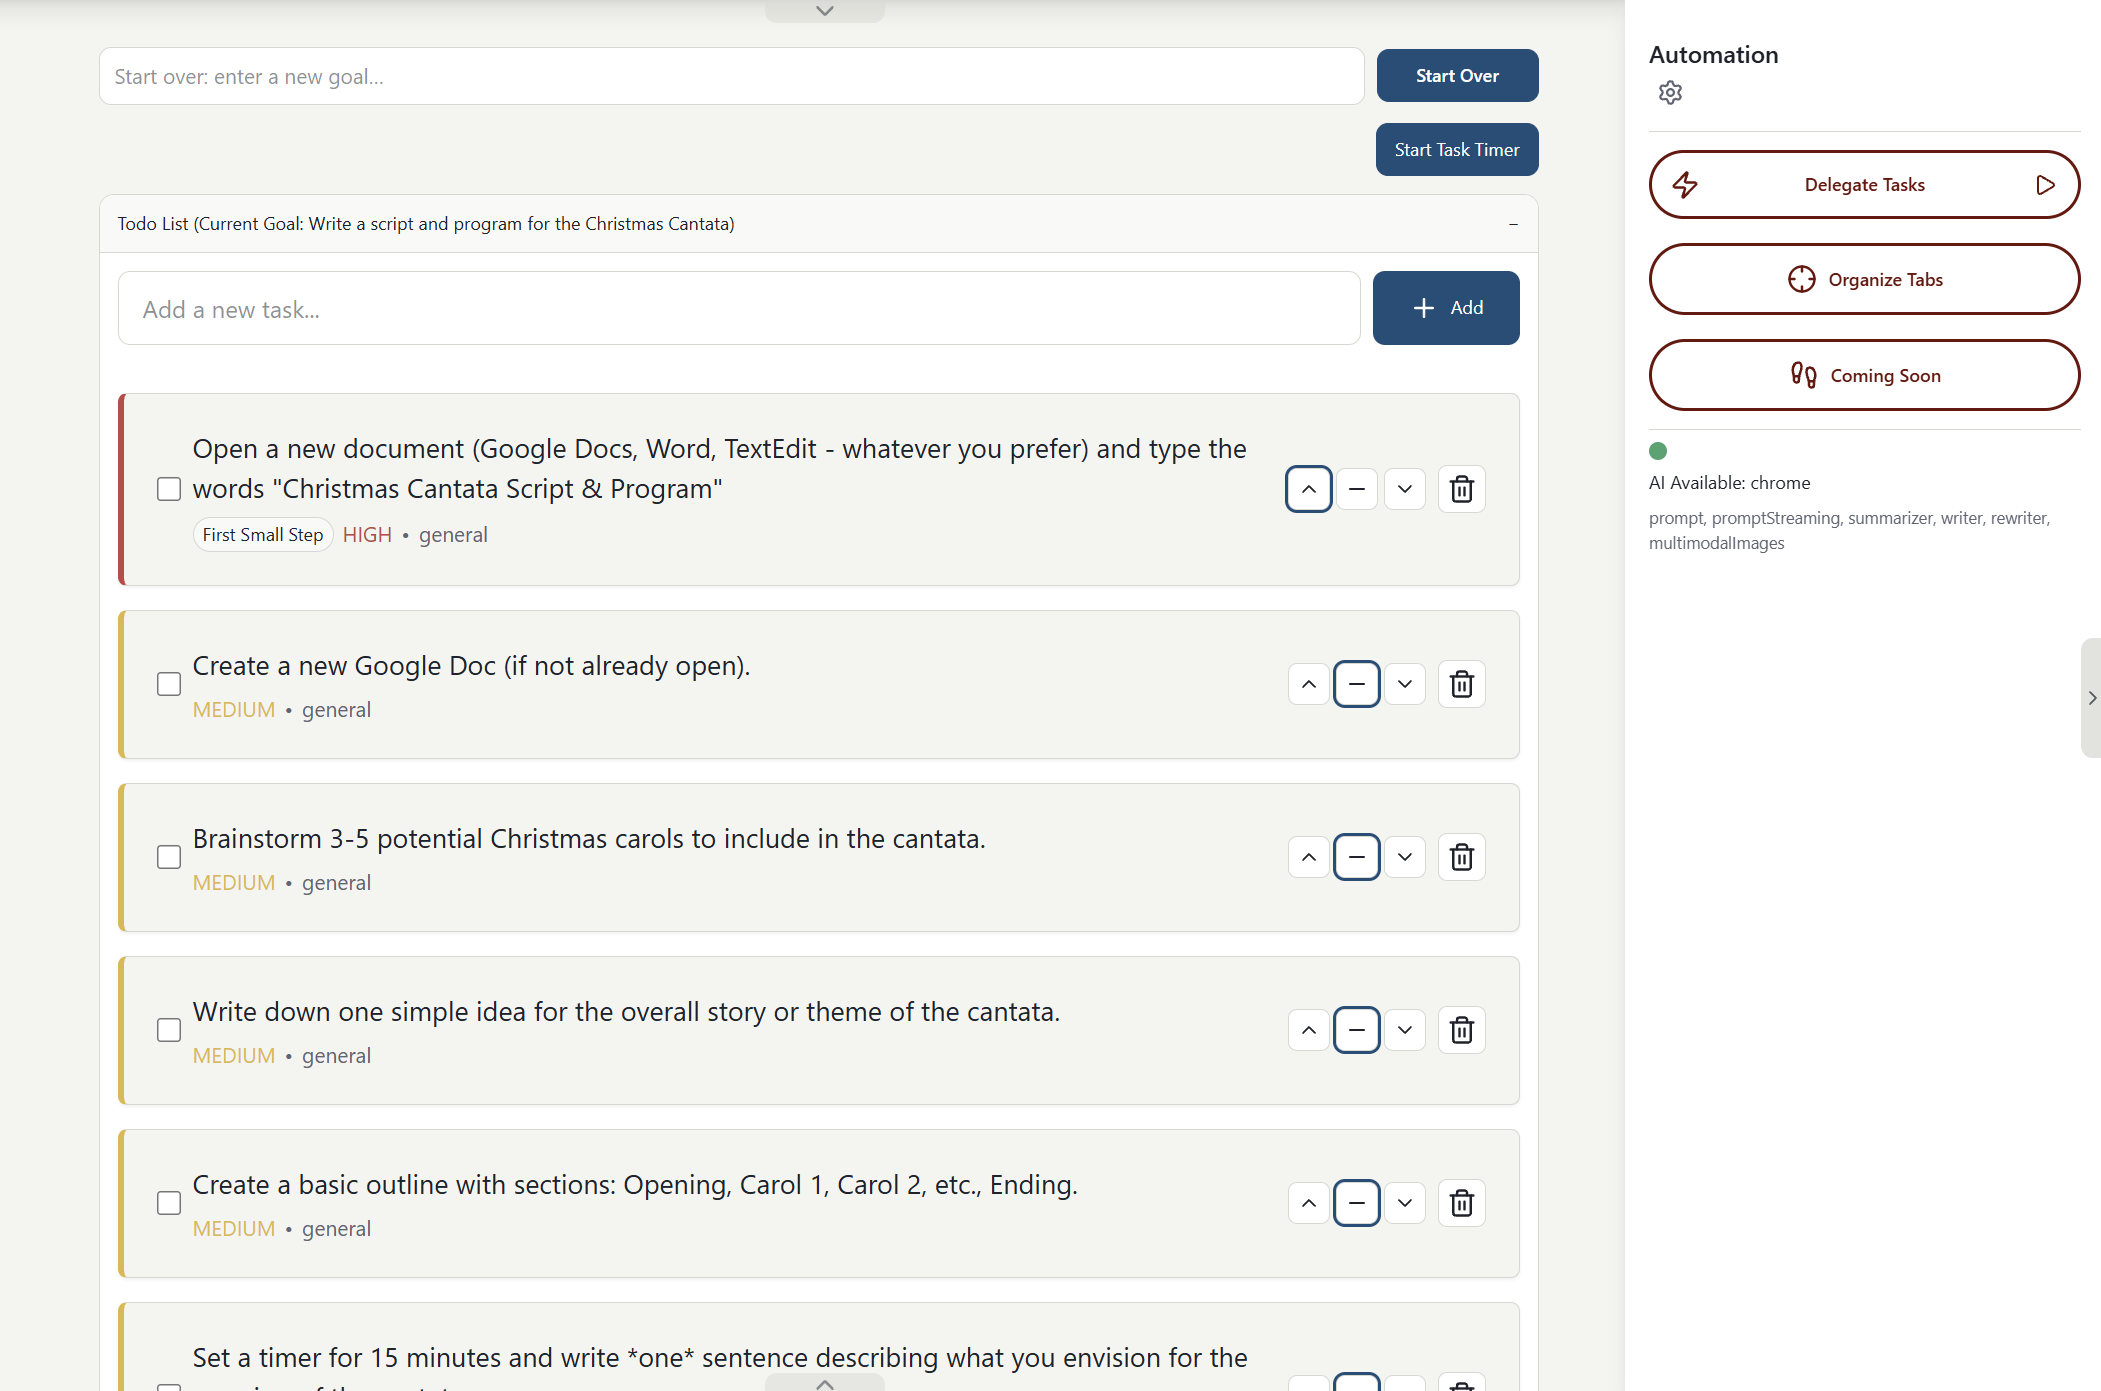Move 'Create a basic outline' task down
Image resolution: width=2101 pixels, height=1391 pixels.
(1404, 1203)
